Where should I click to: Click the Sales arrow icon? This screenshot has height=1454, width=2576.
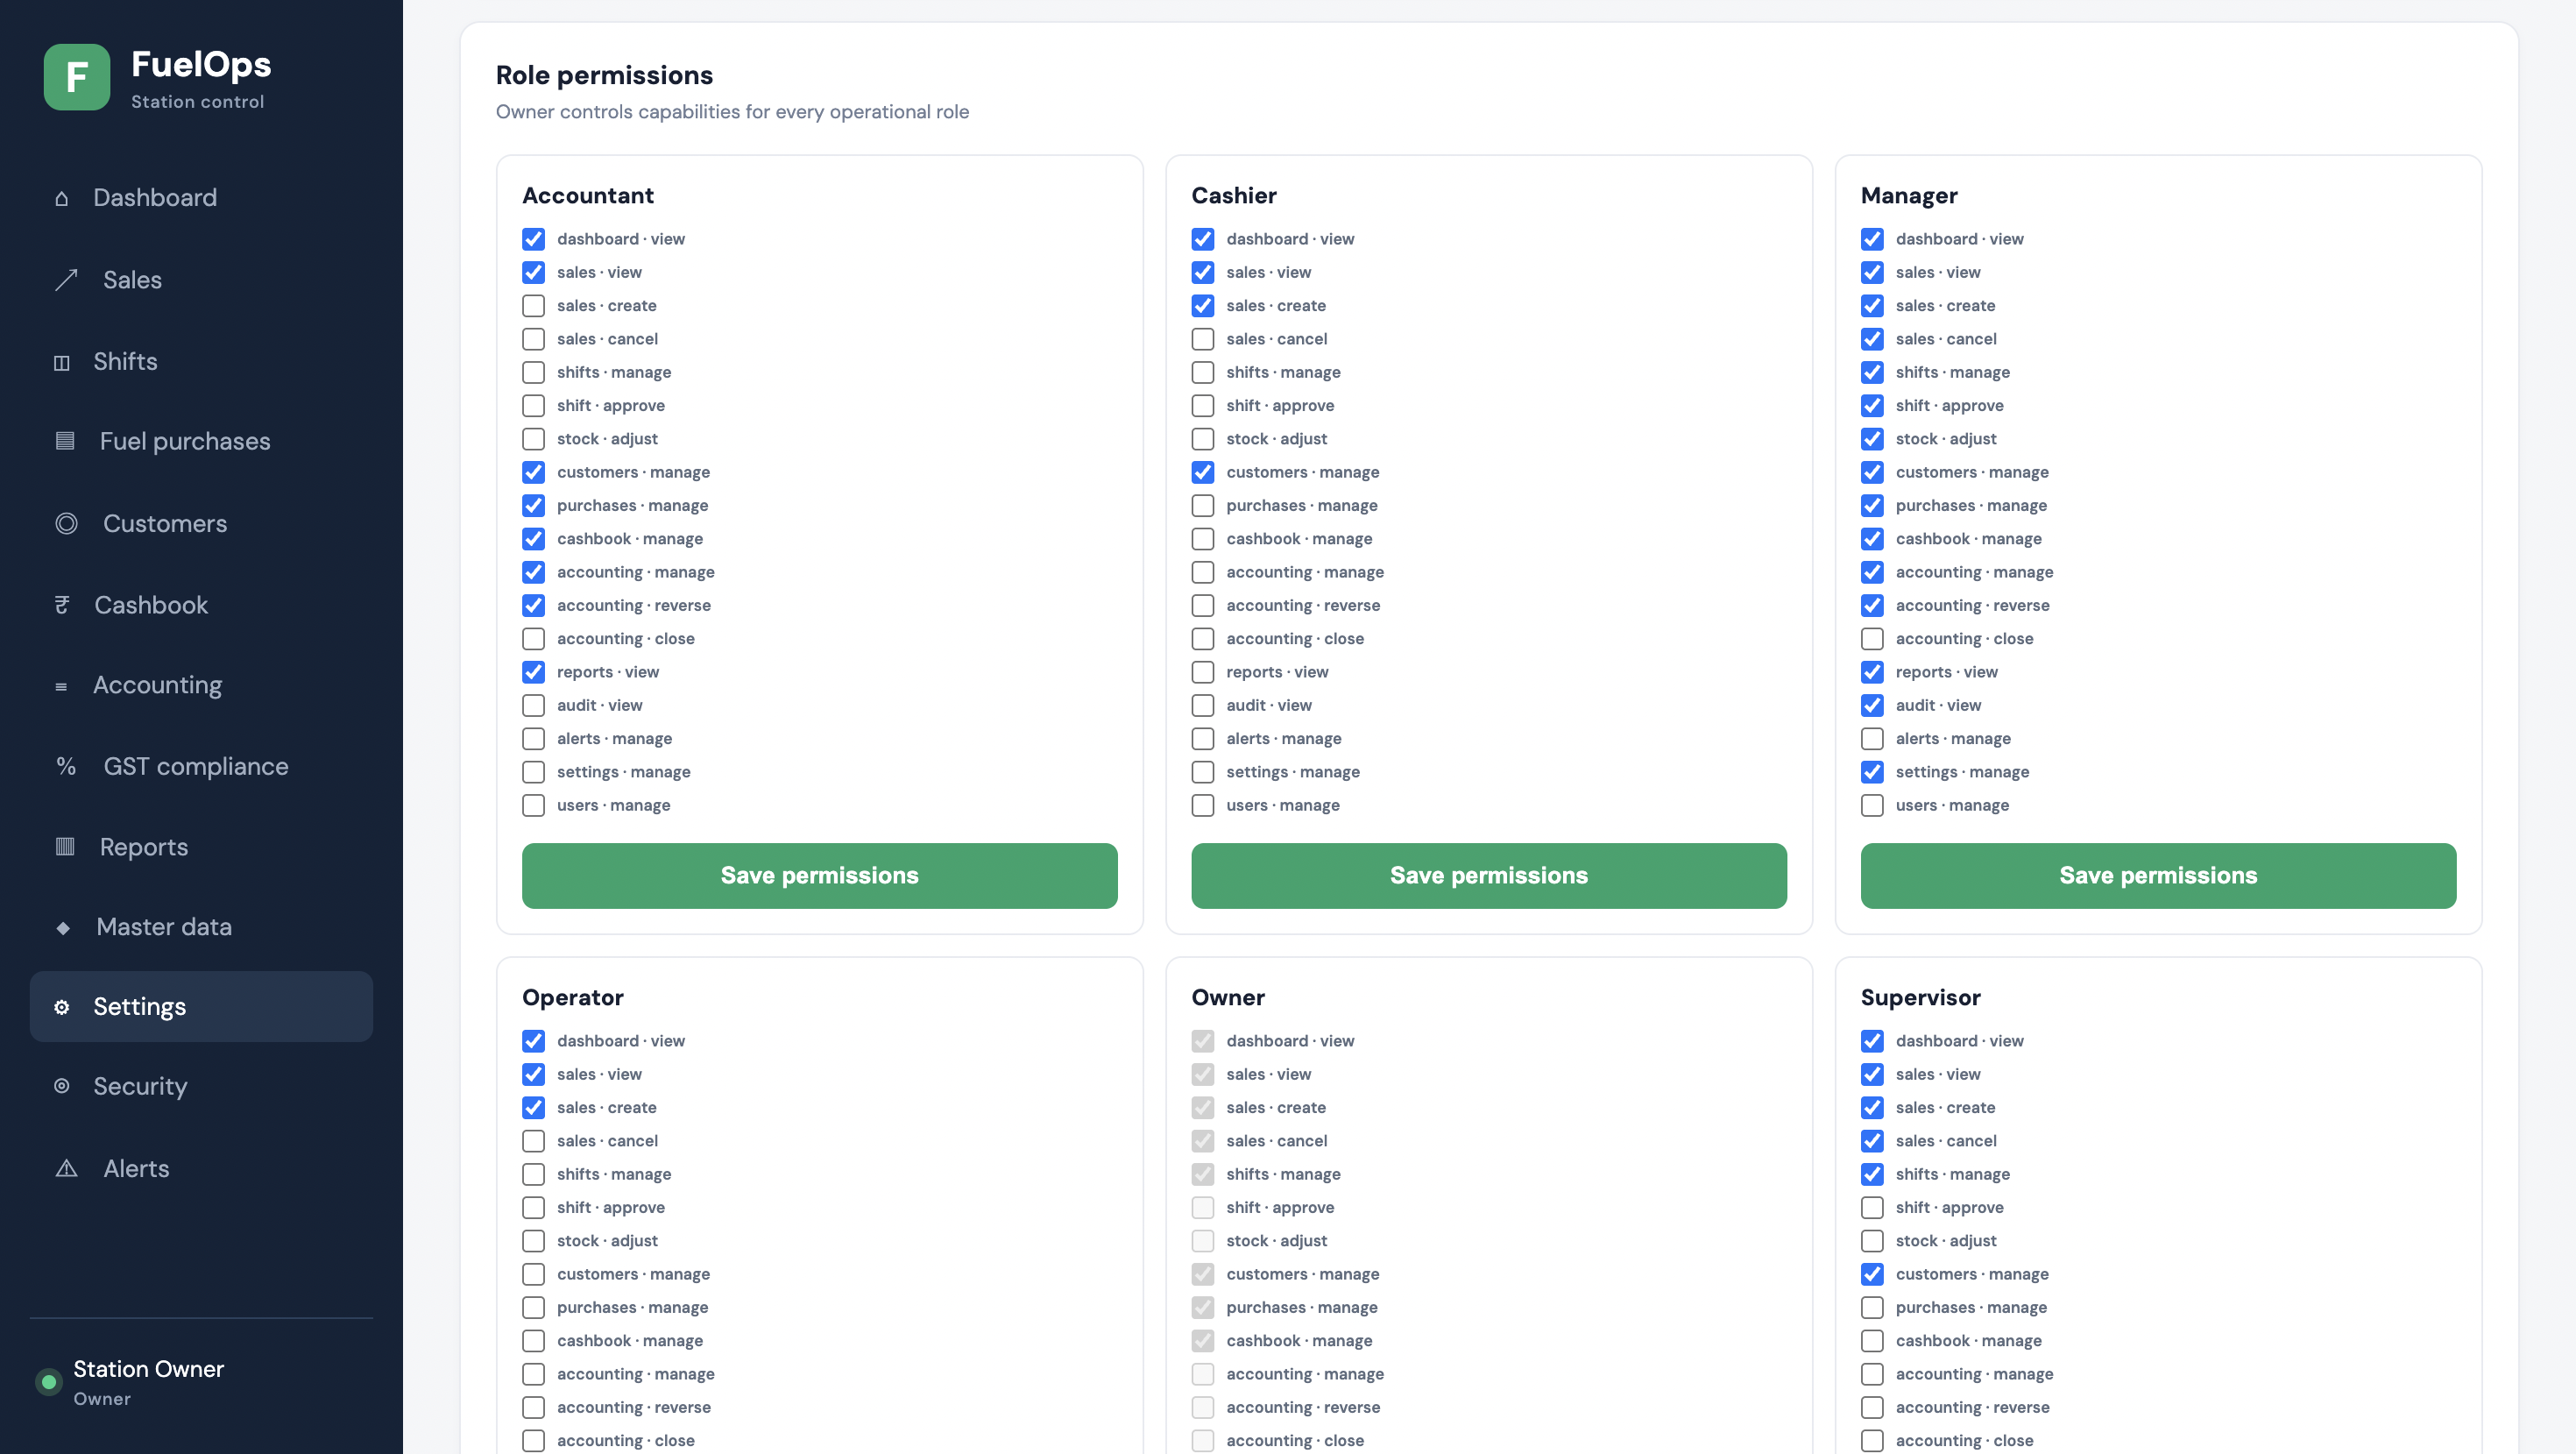tap(66, 280)
